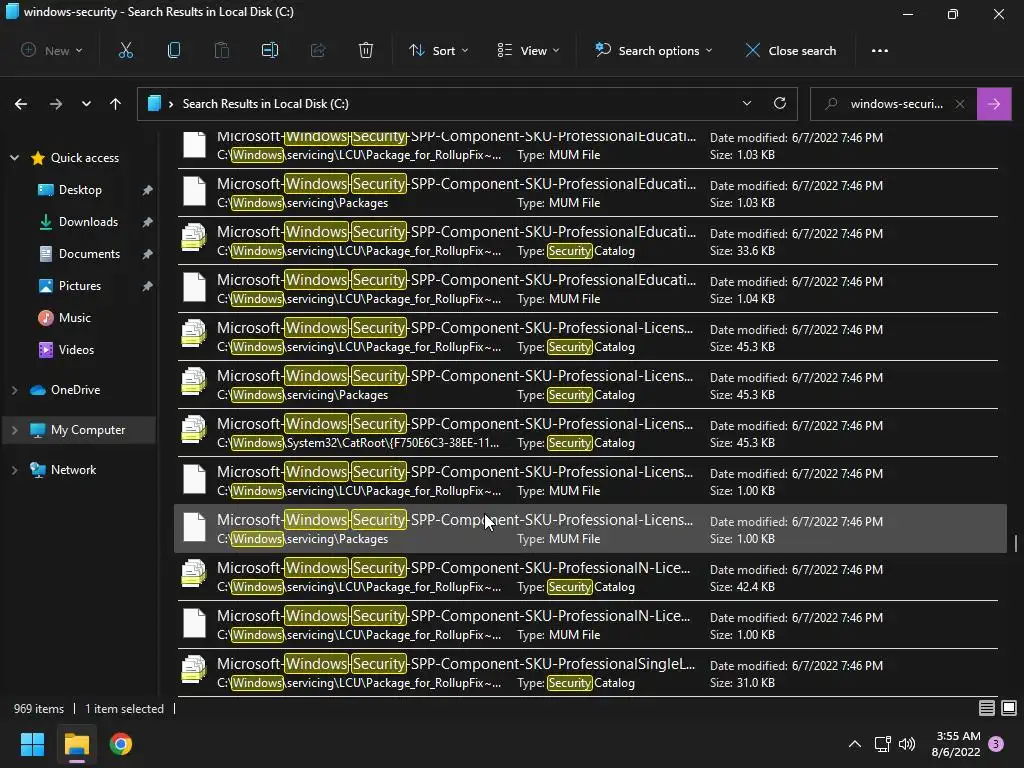This screenshot has height=768, width=1024.
Task: Expand the My Computer tree node
Action: click(14, 430)
